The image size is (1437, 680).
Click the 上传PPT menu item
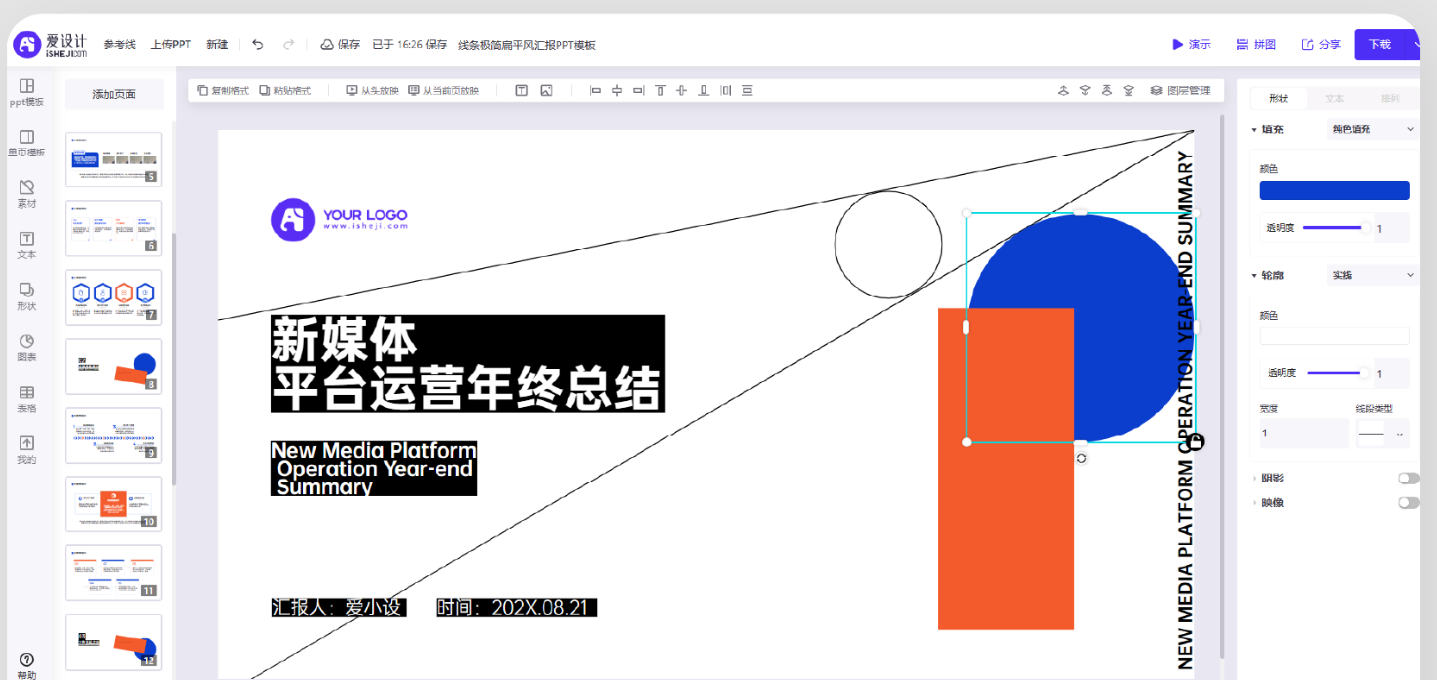(x=170, y=45)
